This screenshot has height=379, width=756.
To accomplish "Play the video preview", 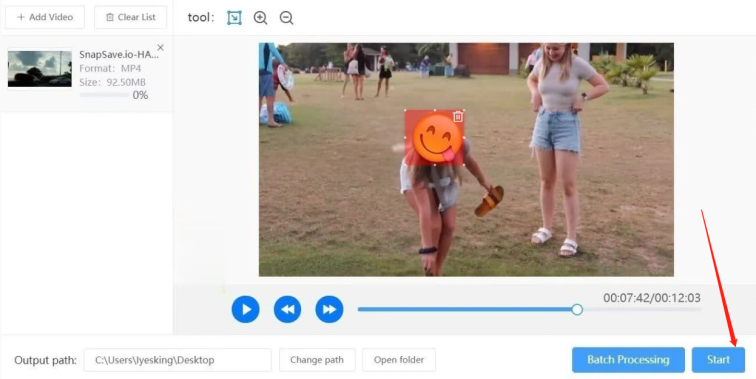I will (x=245, y=309).
